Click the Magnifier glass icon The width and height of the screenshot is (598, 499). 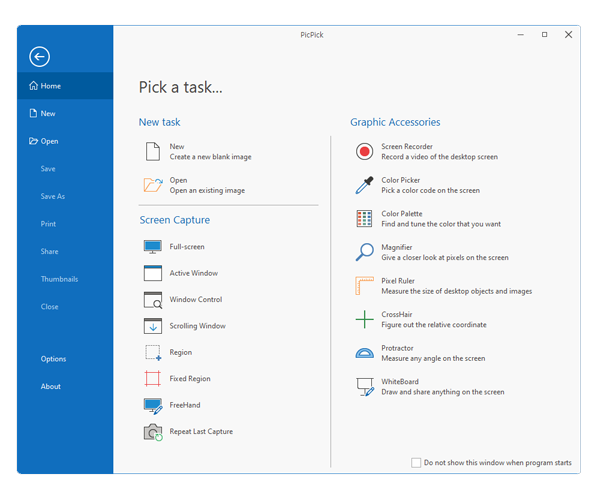click(x=365, y=252)
